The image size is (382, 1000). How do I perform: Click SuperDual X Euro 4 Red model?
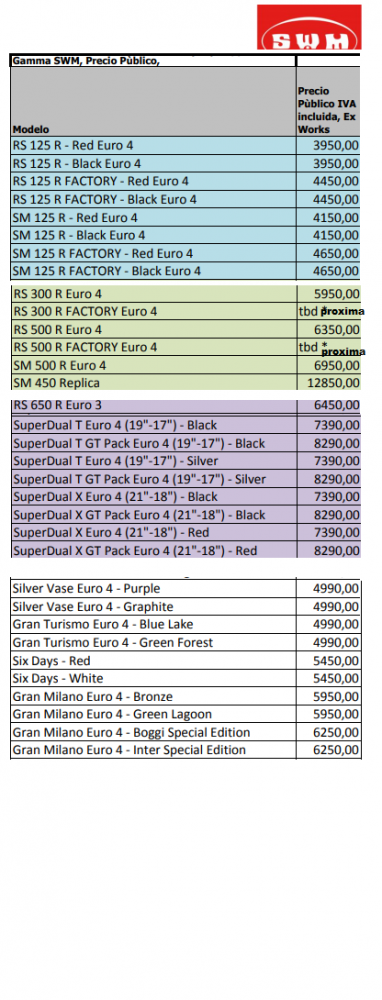pyautogui.click(x=111, y=533)
